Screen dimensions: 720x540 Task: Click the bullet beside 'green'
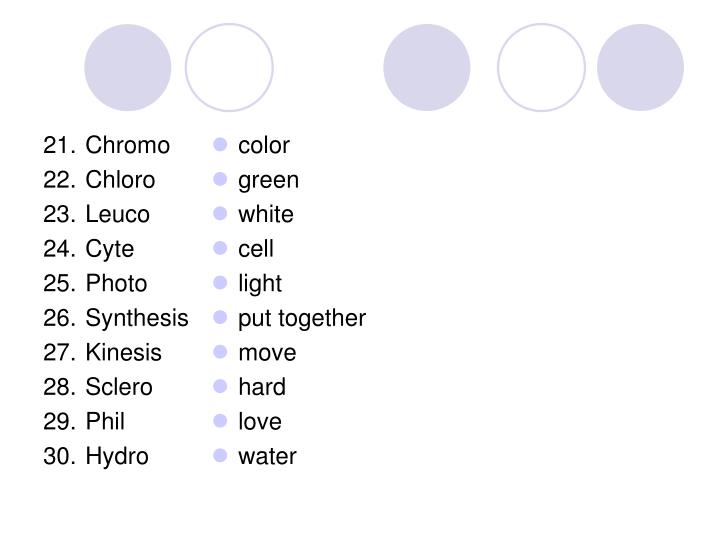pyautogui.click(x=220, y=179)
